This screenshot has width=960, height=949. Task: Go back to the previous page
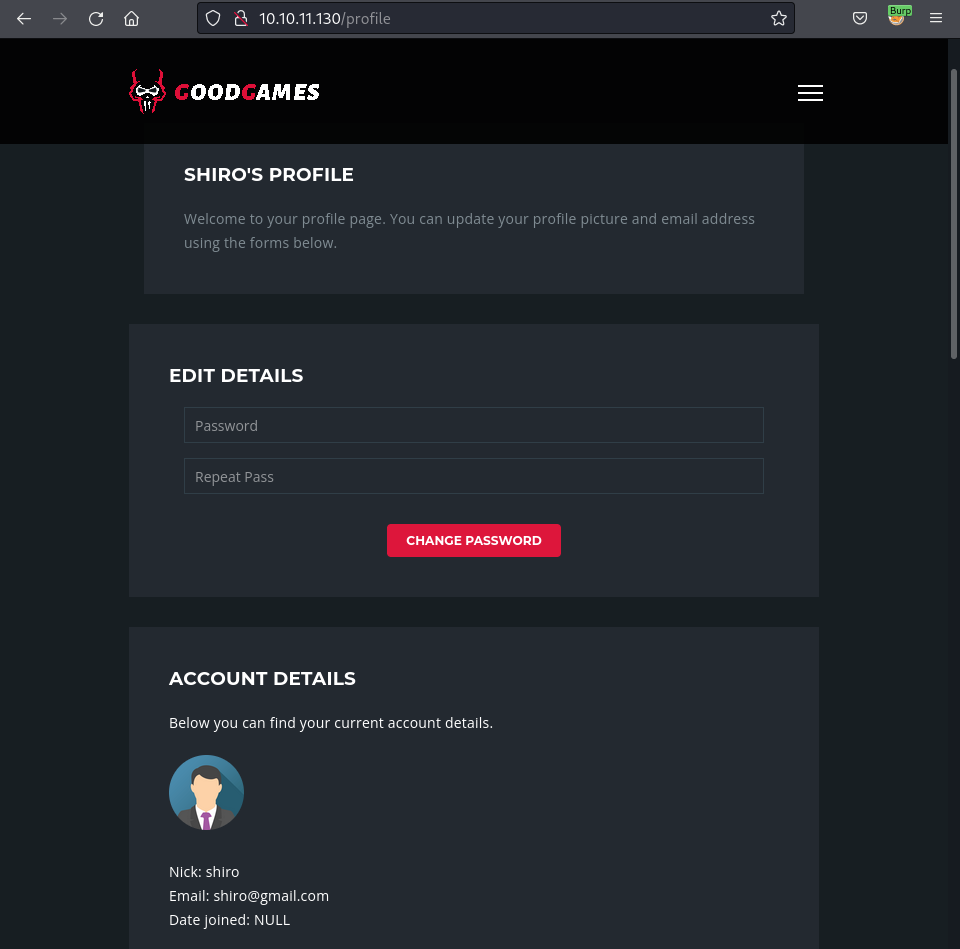[24, 18]
